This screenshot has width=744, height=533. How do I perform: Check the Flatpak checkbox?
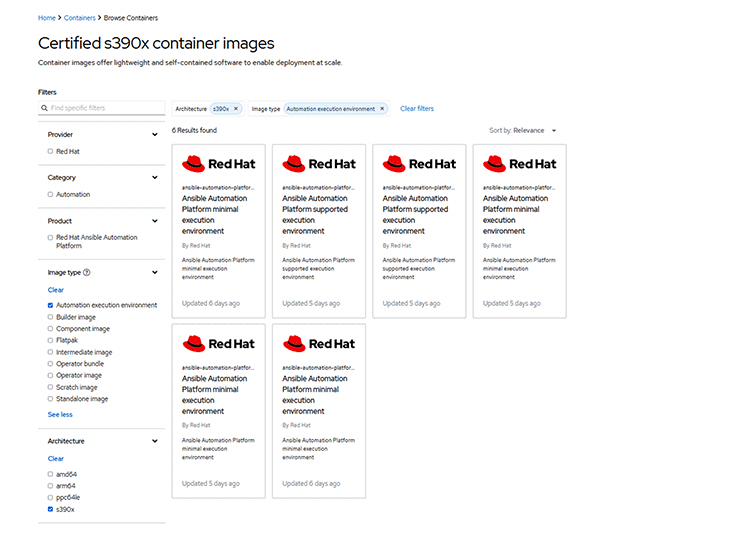point(50,340)
